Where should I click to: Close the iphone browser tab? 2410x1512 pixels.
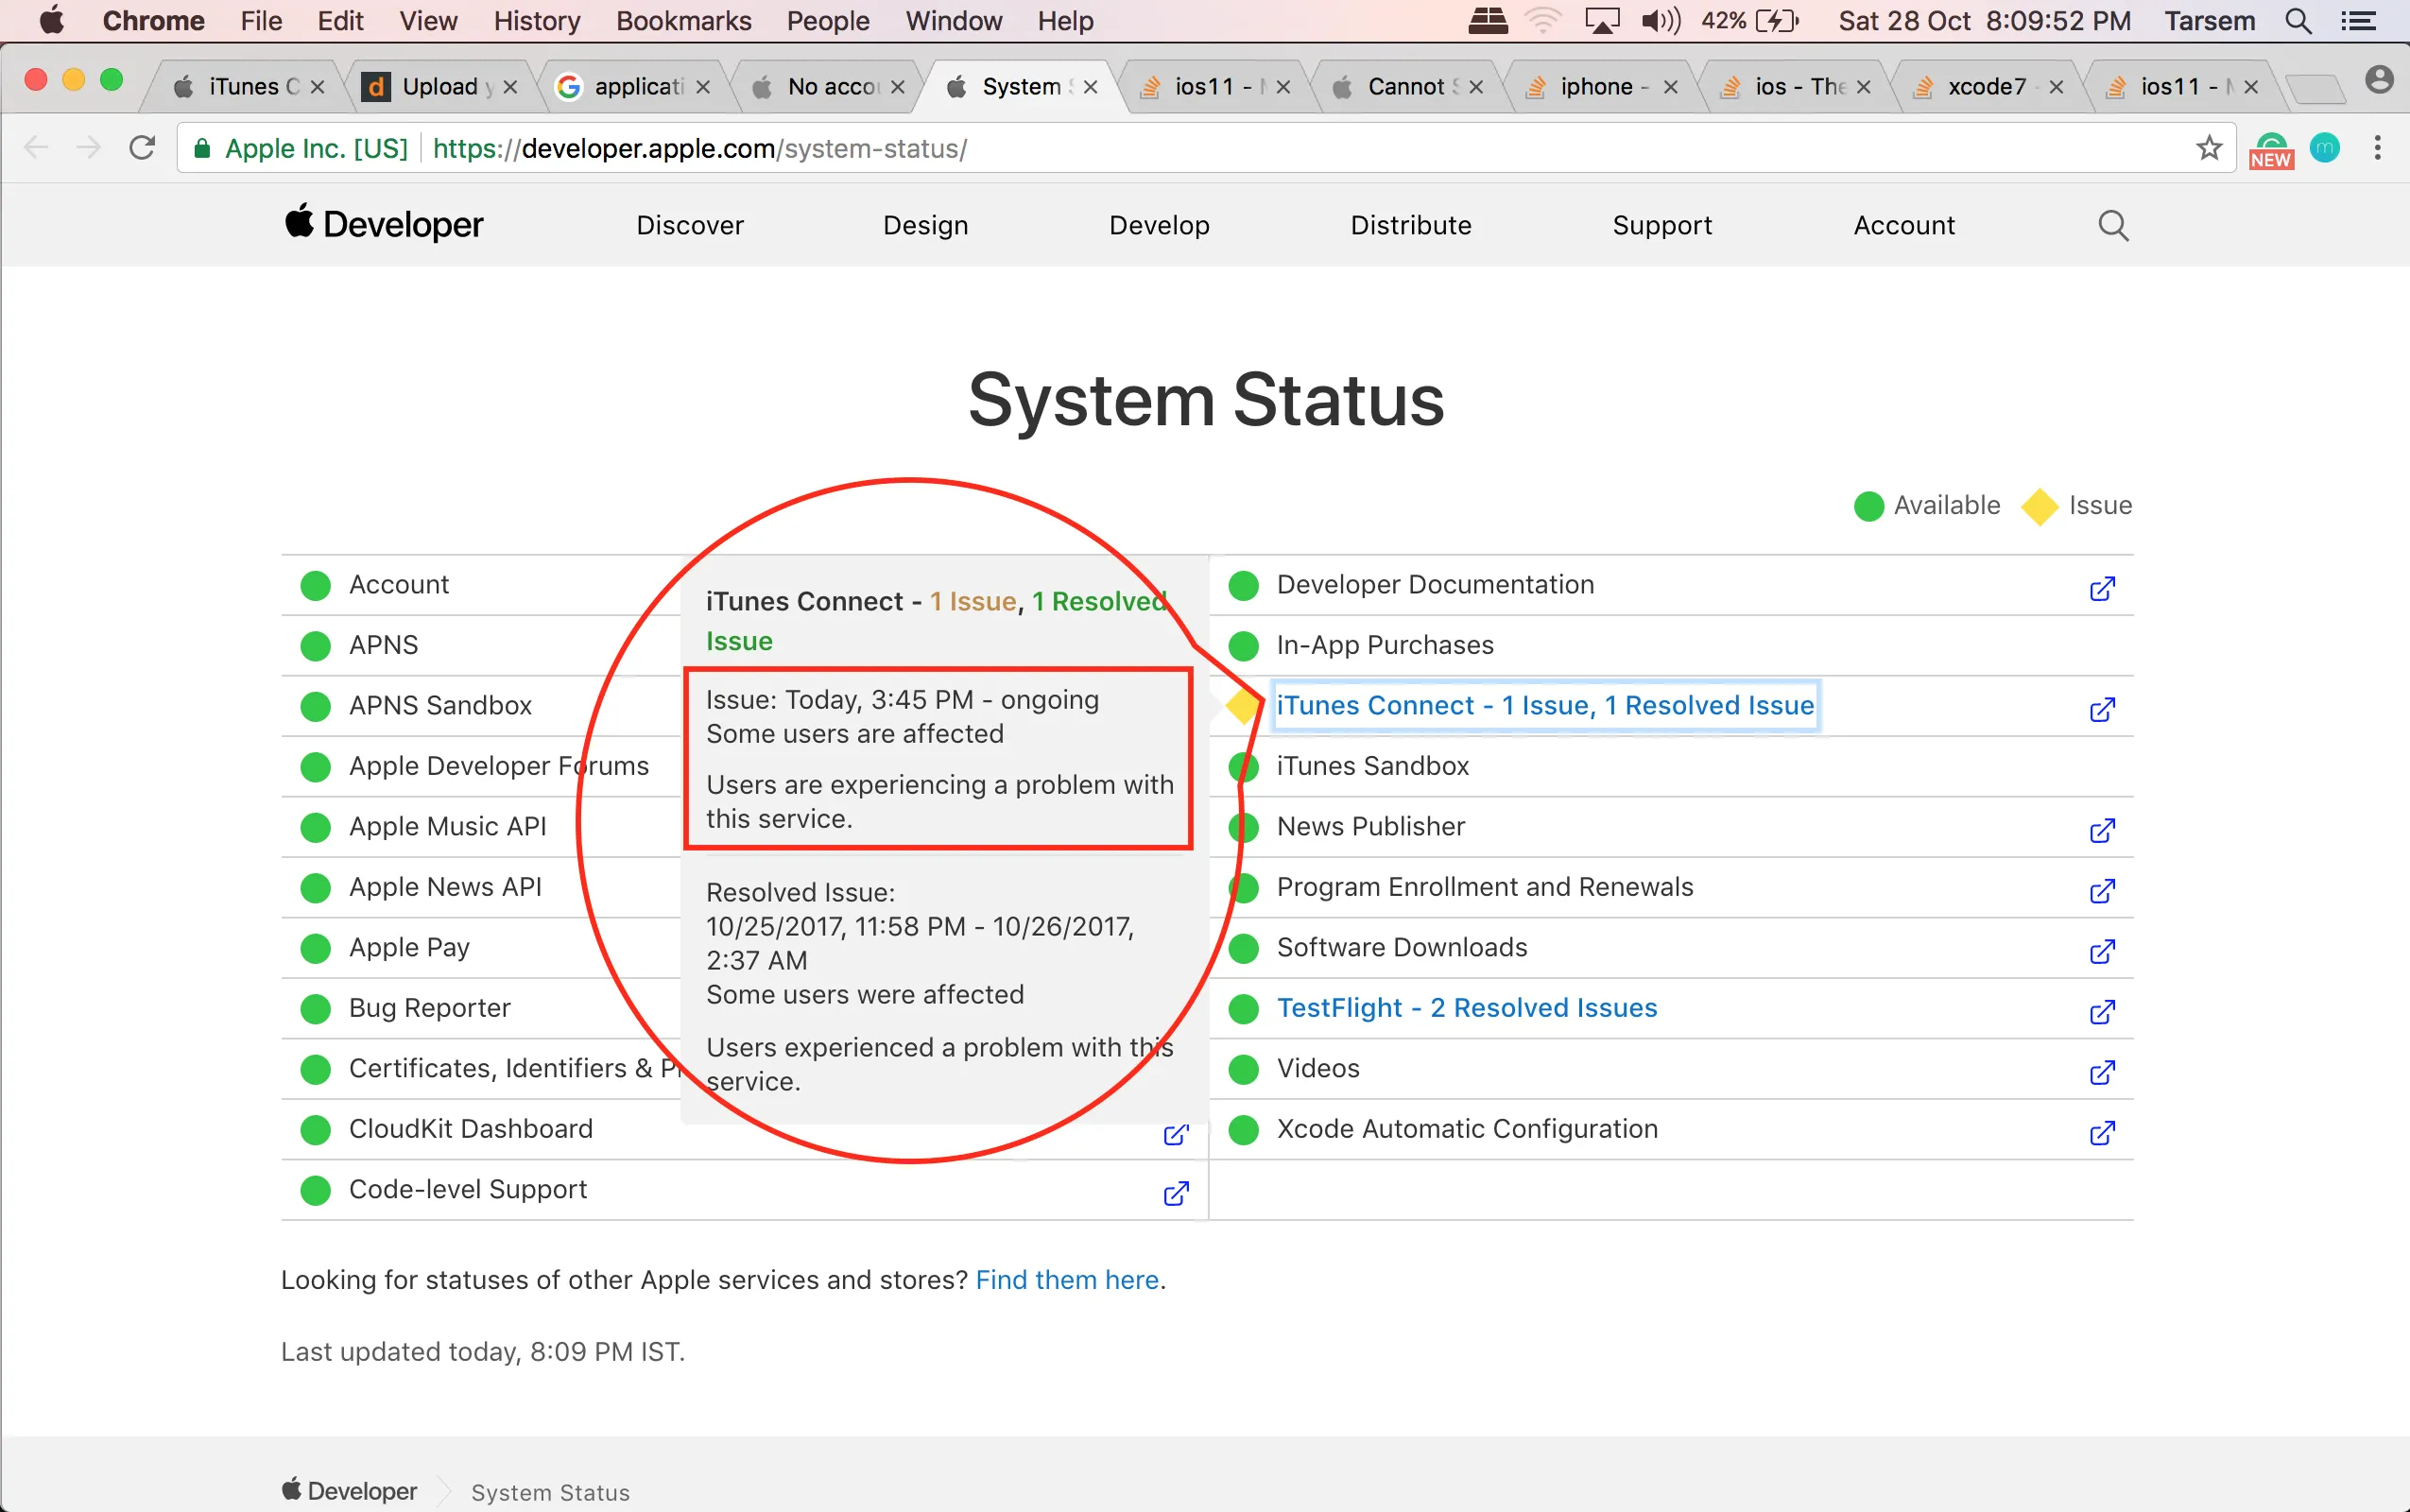[1670, 88]
